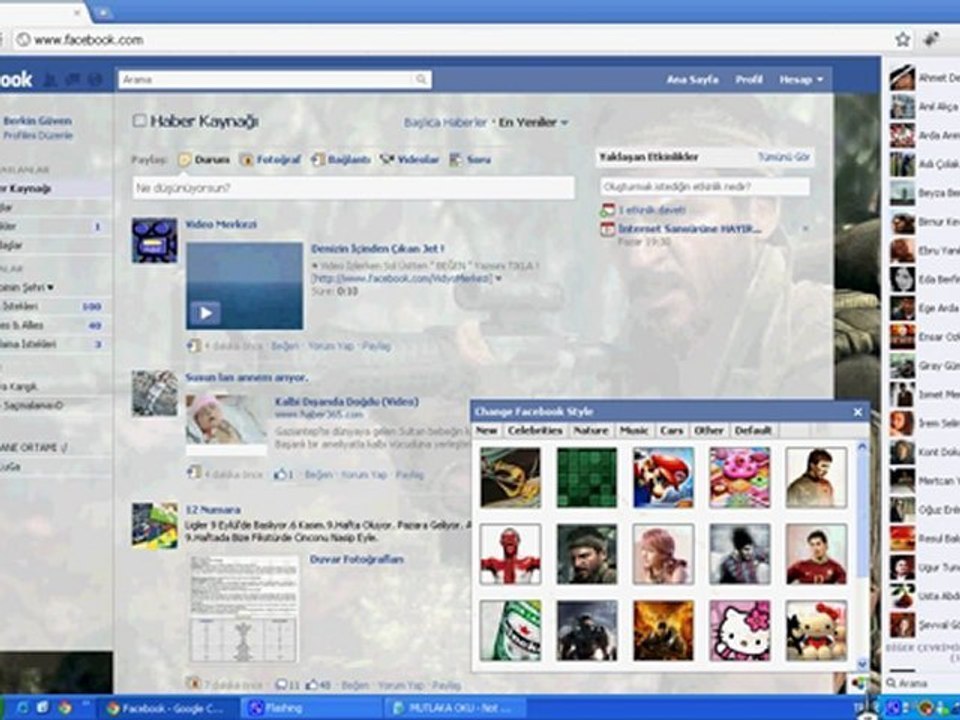Switch to the Default style tab
The height and width of the screenshot is (720, 960).
tap(753, 430)
